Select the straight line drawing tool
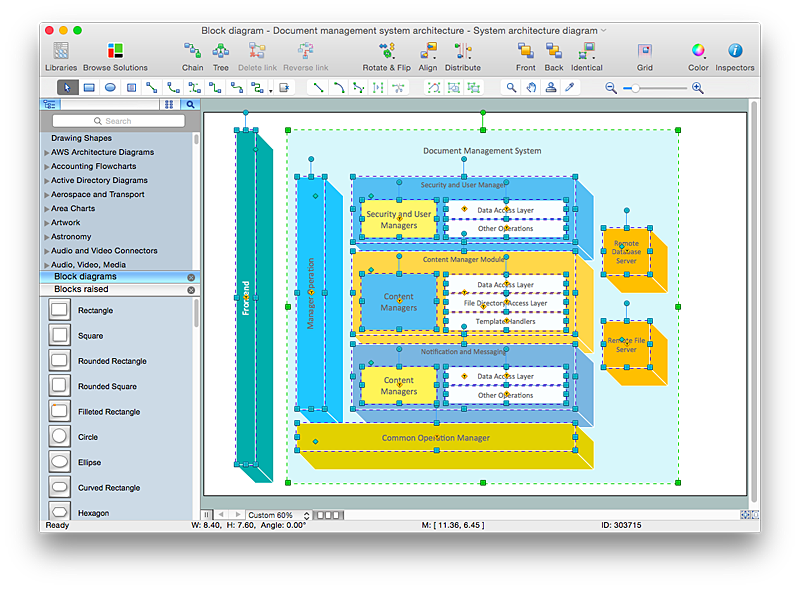The image size is (800, 589). [318, 88]
